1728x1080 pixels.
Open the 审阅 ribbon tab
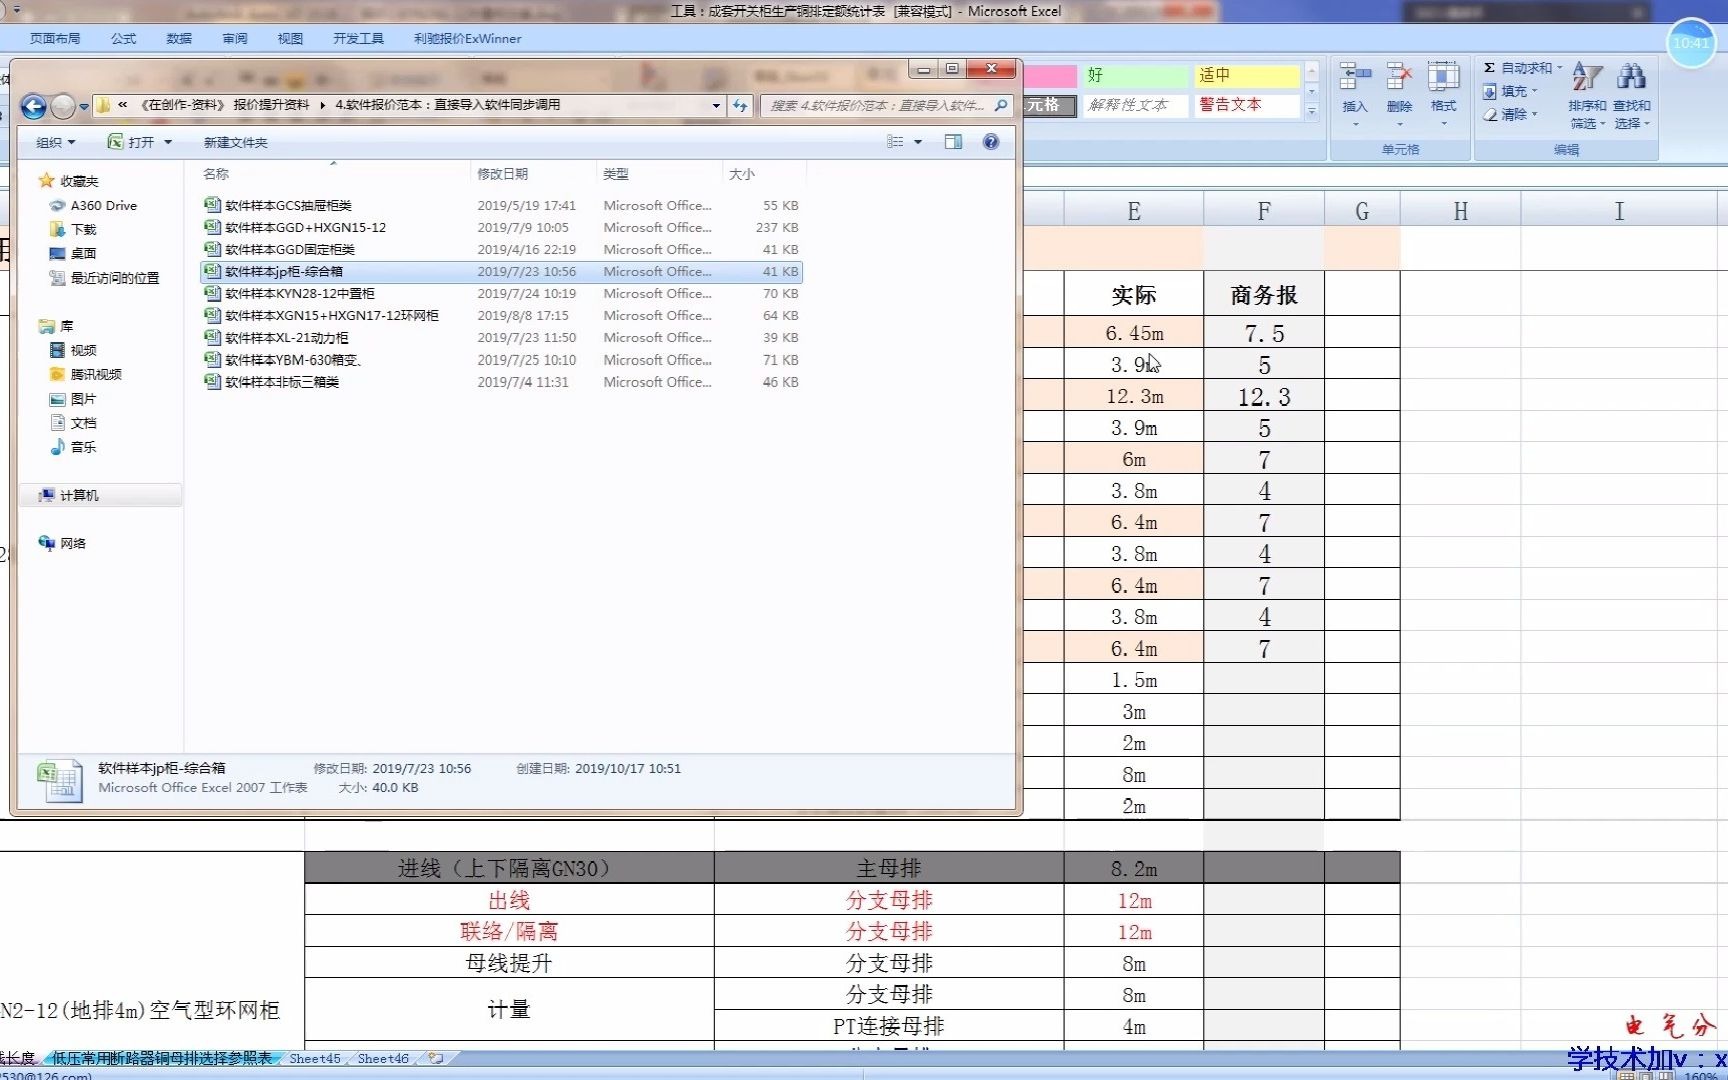(x=235, y=38)
